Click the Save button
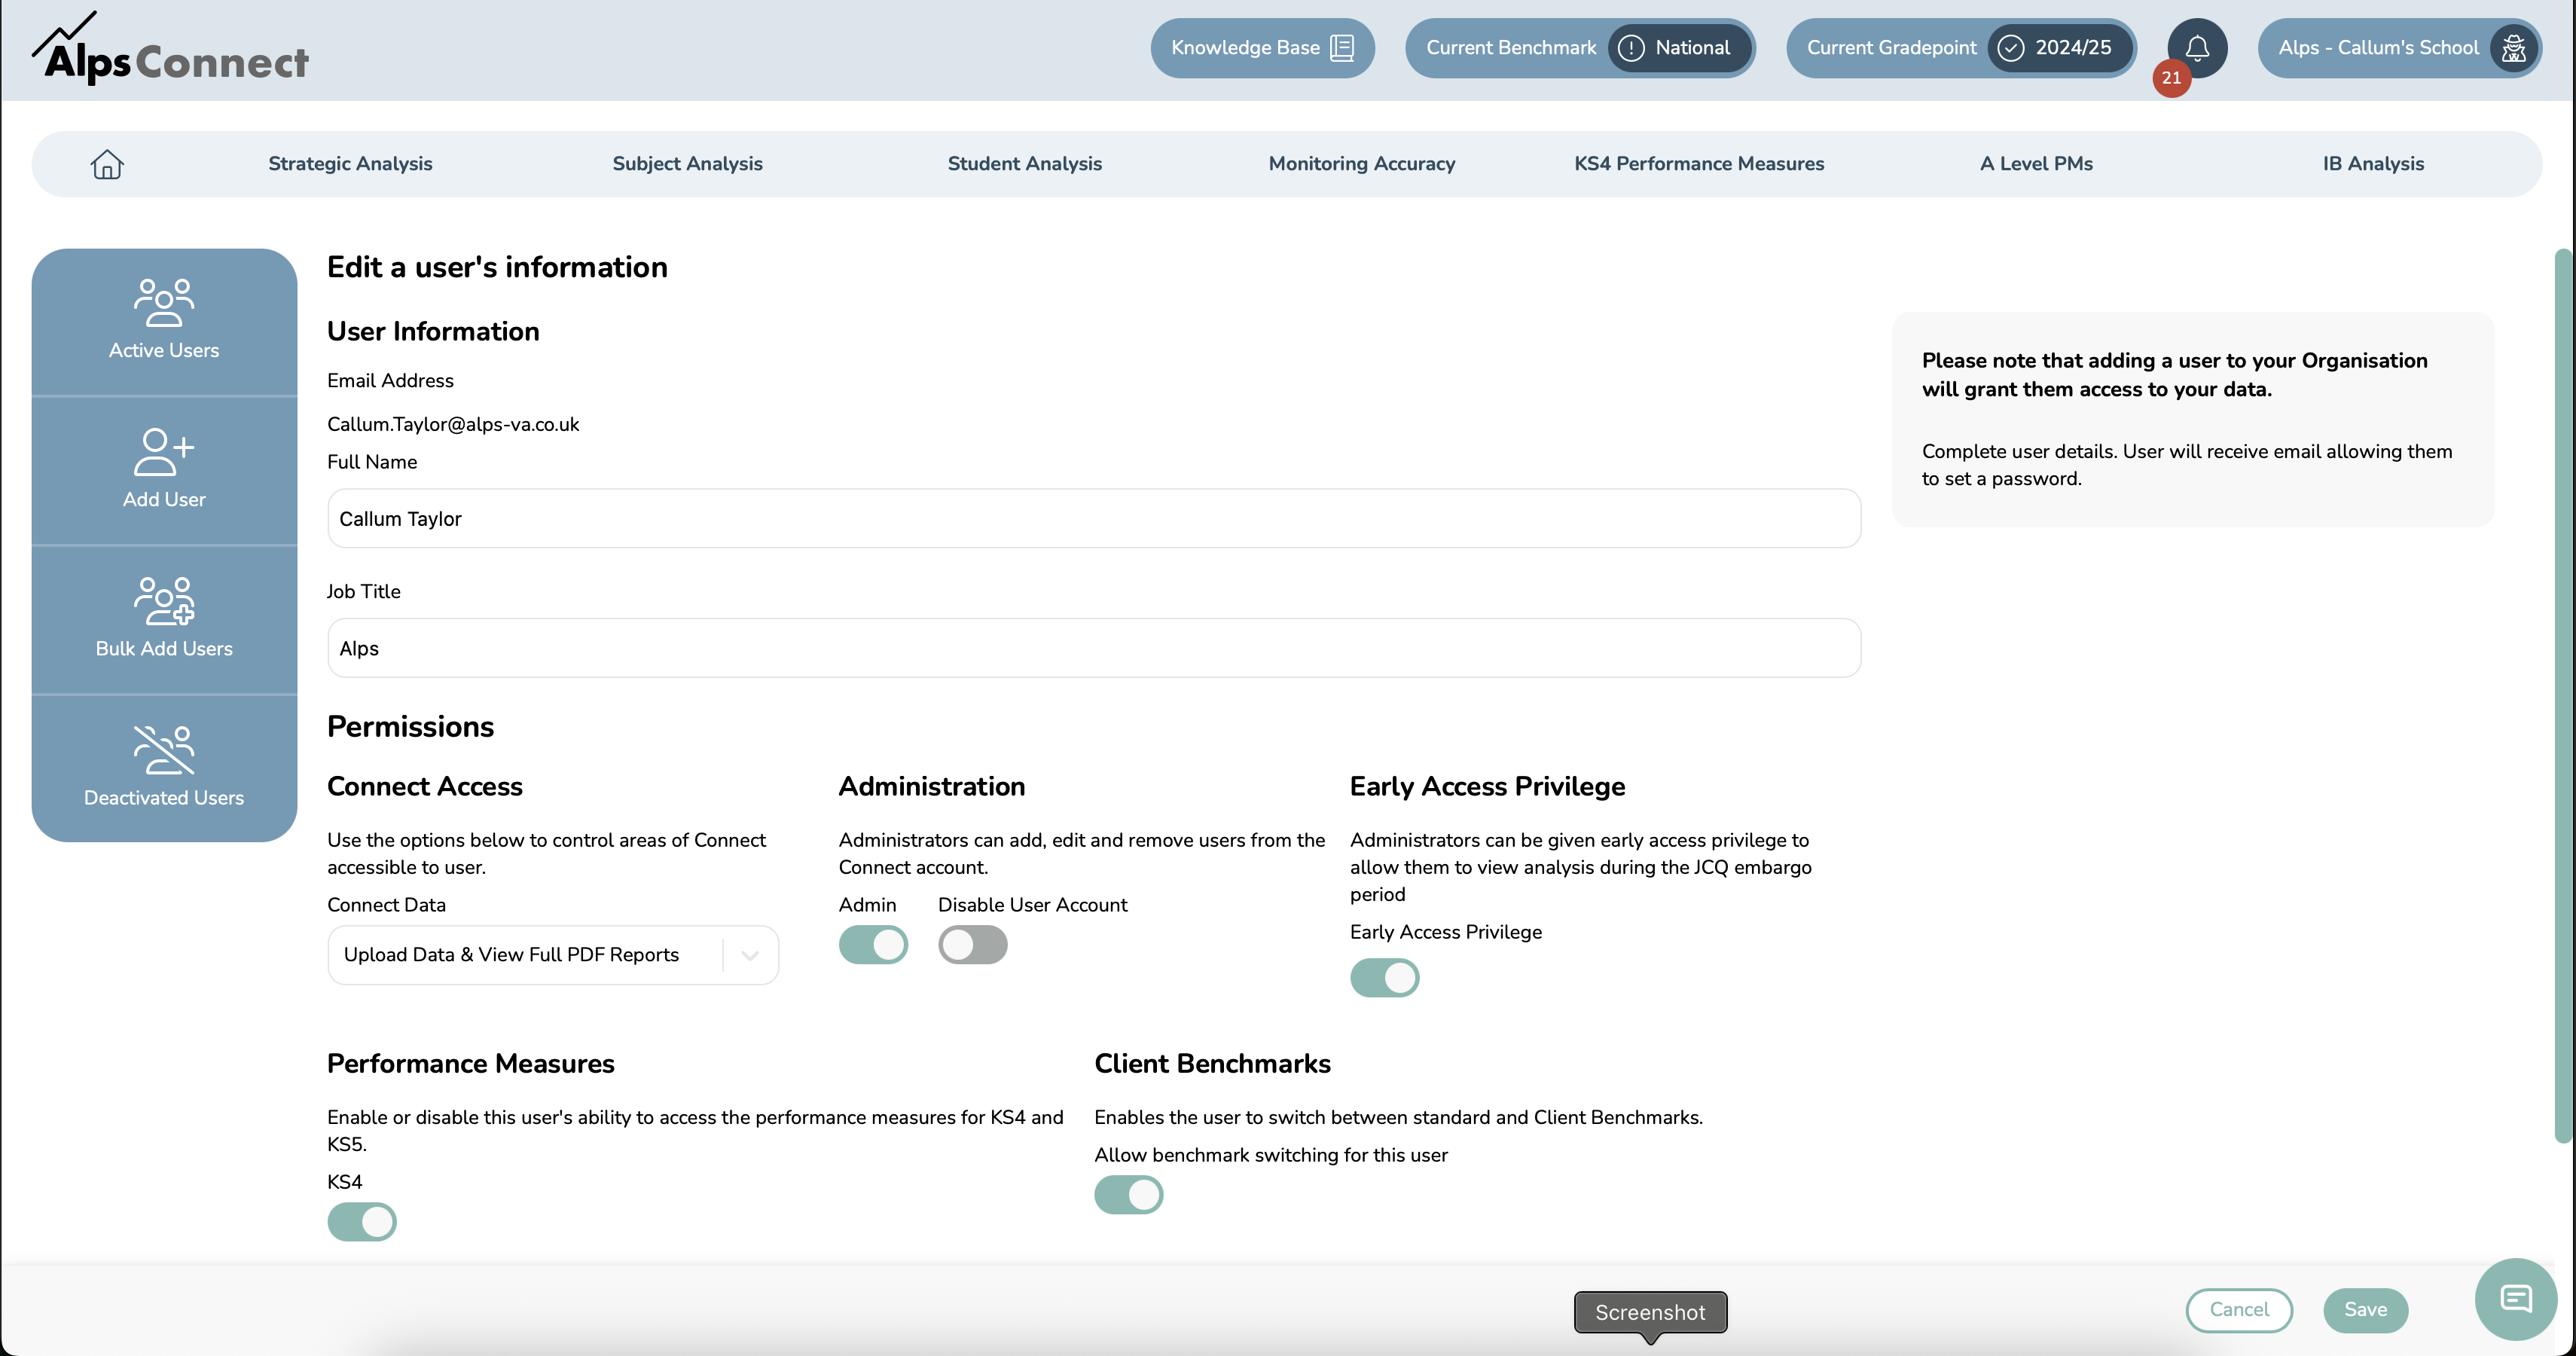This screenshot has width=2576, height=1356. tap(2365, 1310)
